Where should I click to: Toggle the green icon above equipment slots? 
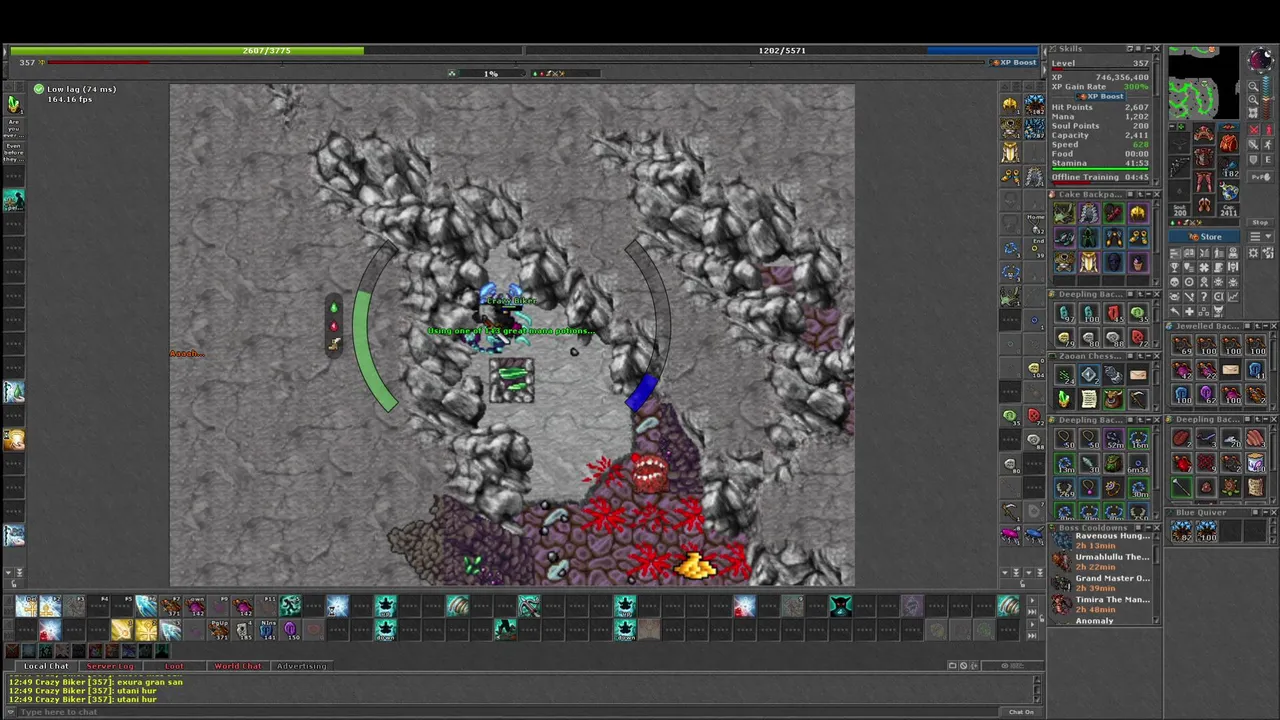point(1181,126)
